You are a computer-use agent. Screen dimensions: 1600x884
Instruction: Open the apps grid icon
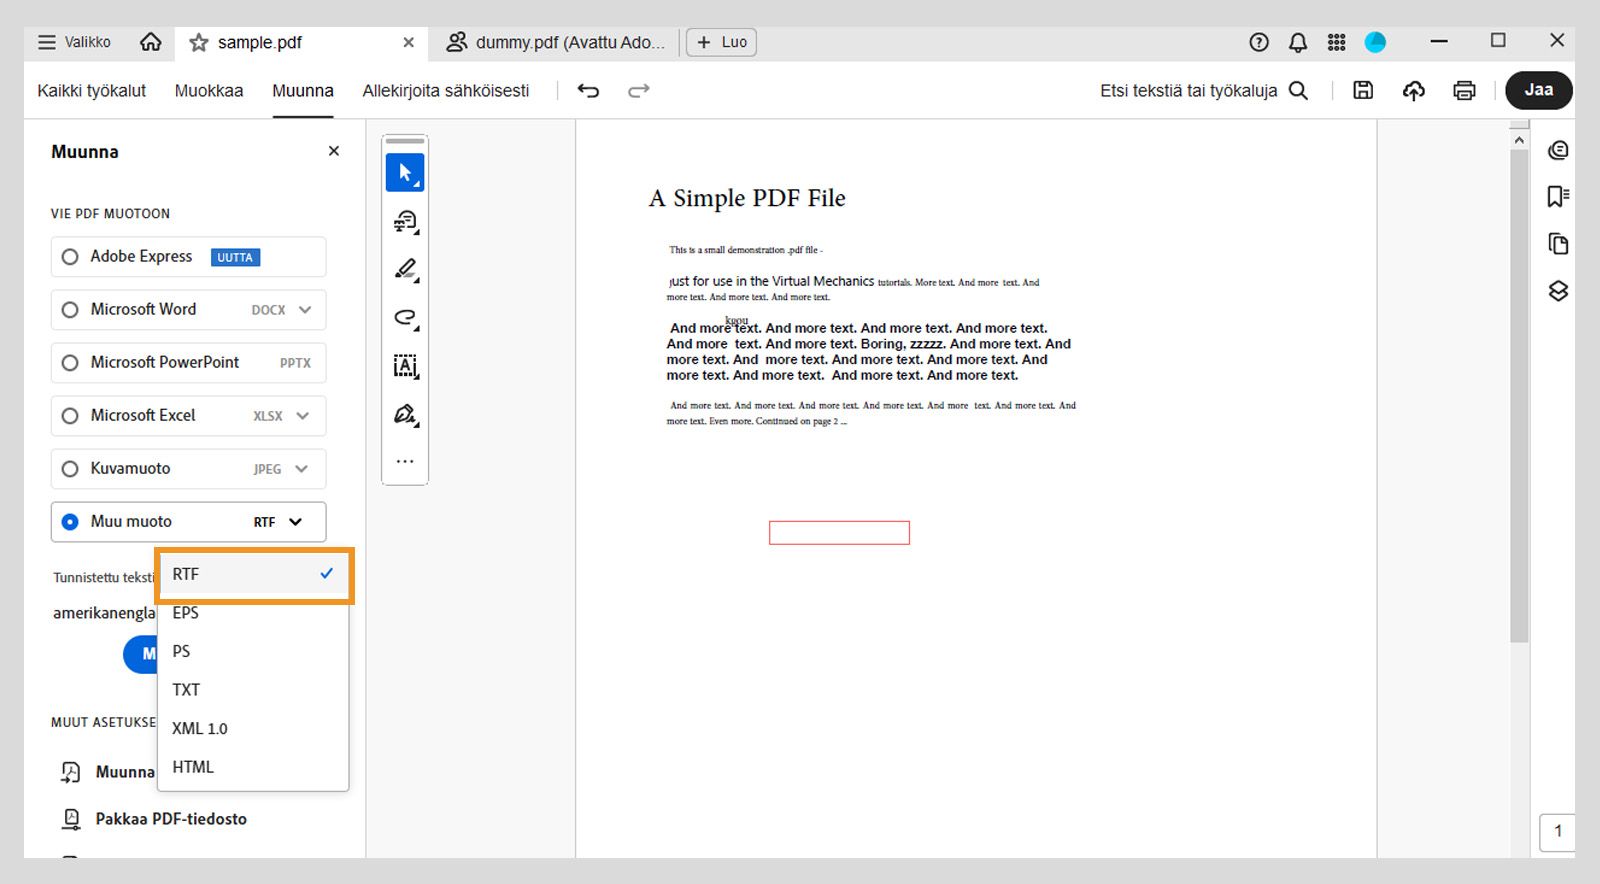click(1336, 42)
